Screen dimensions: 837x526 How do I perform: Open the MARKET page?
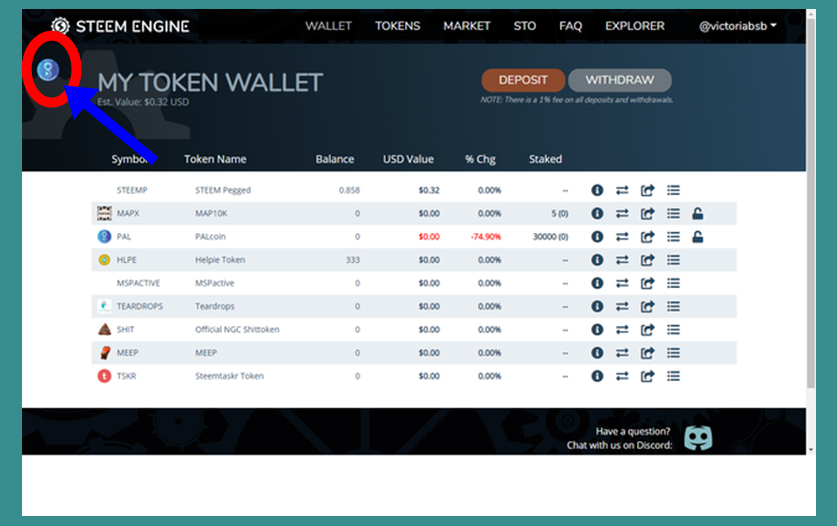pos(467,26)
